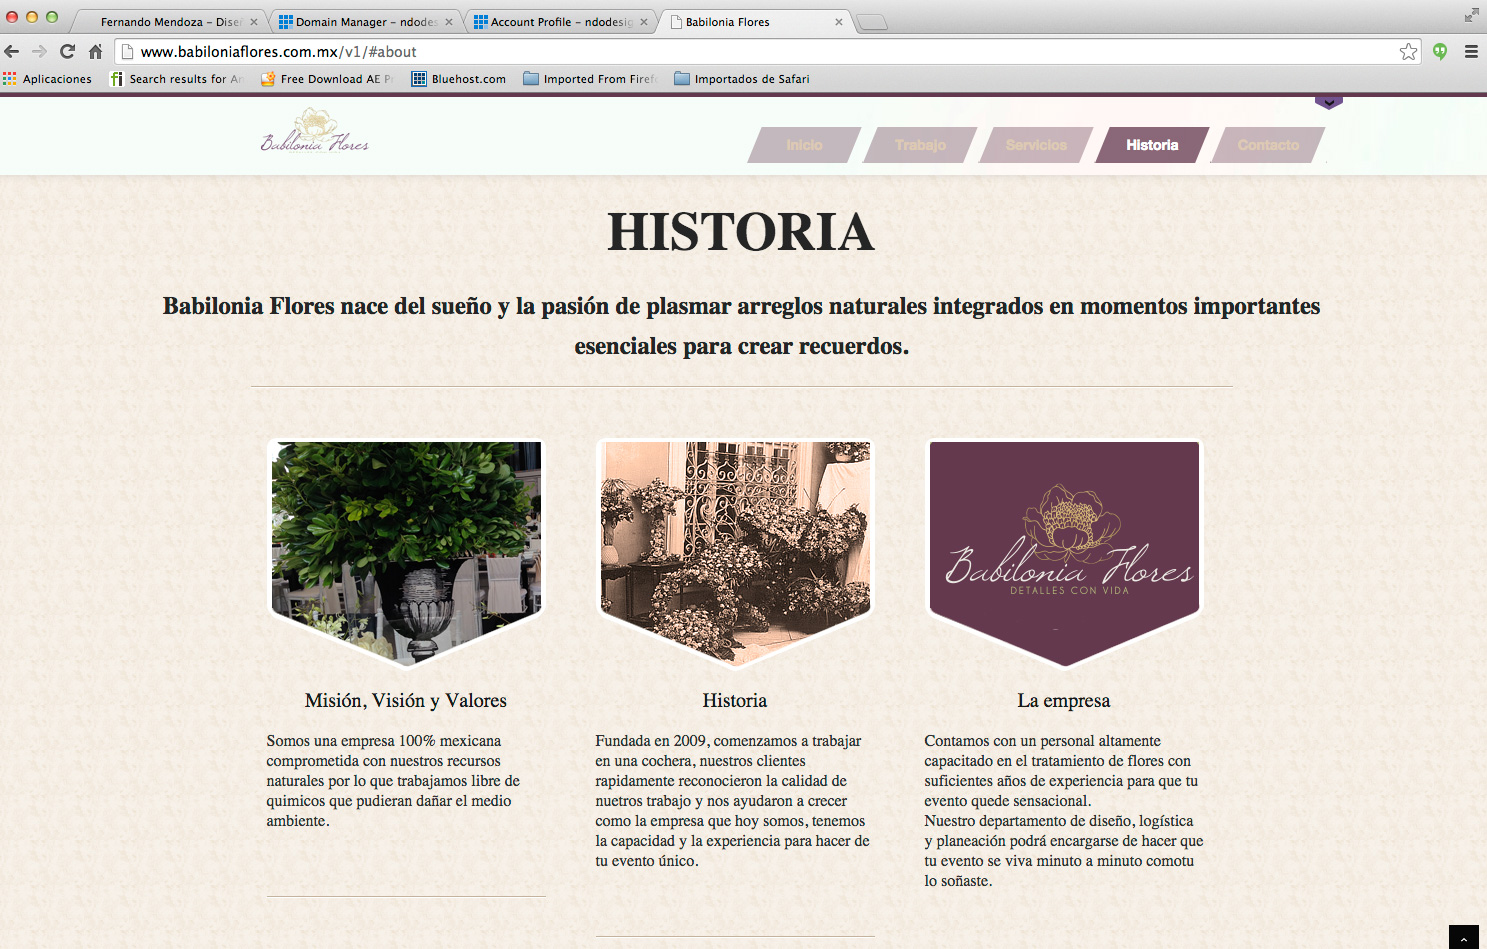The height and width of the screenshot is (949, 1487).
Task: Click the browser forward arrow
Action: pos(39,51)
